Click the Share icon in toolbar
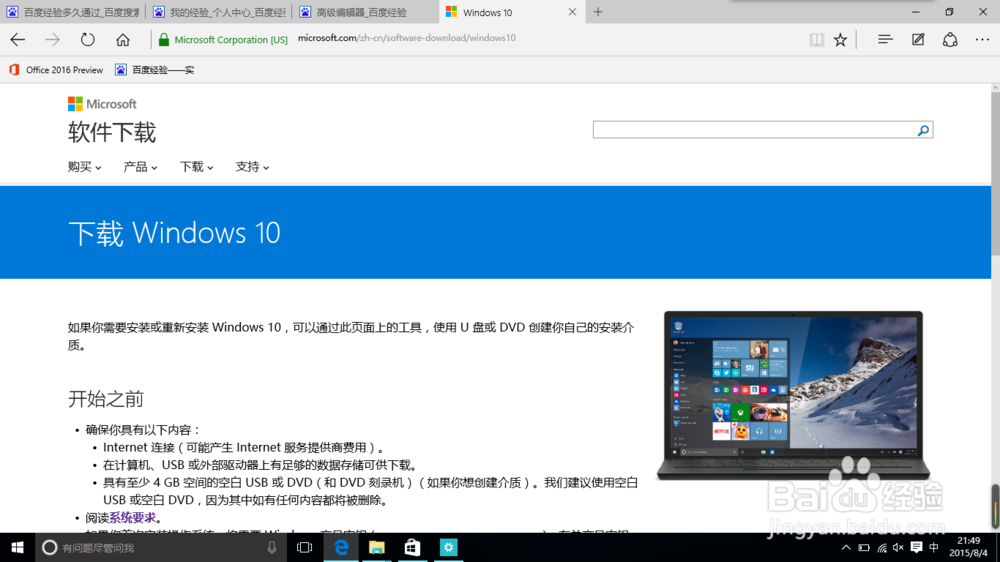The width and height of the screenshot is (1000, 562). (x=950, y=40)
